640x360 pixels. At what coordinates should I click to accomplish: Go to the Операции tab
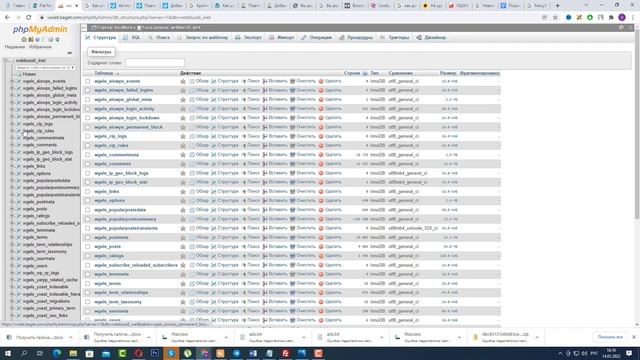coord(317,38)
